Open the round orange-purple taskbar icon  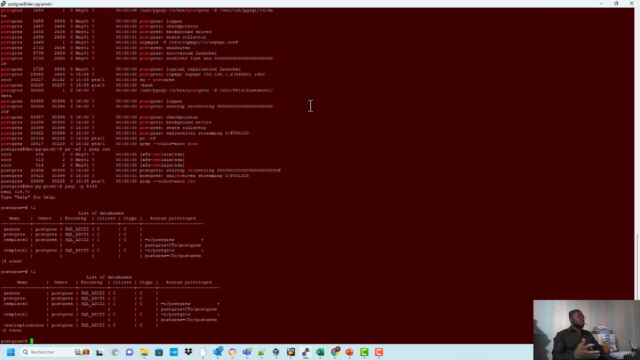point(232,352)
